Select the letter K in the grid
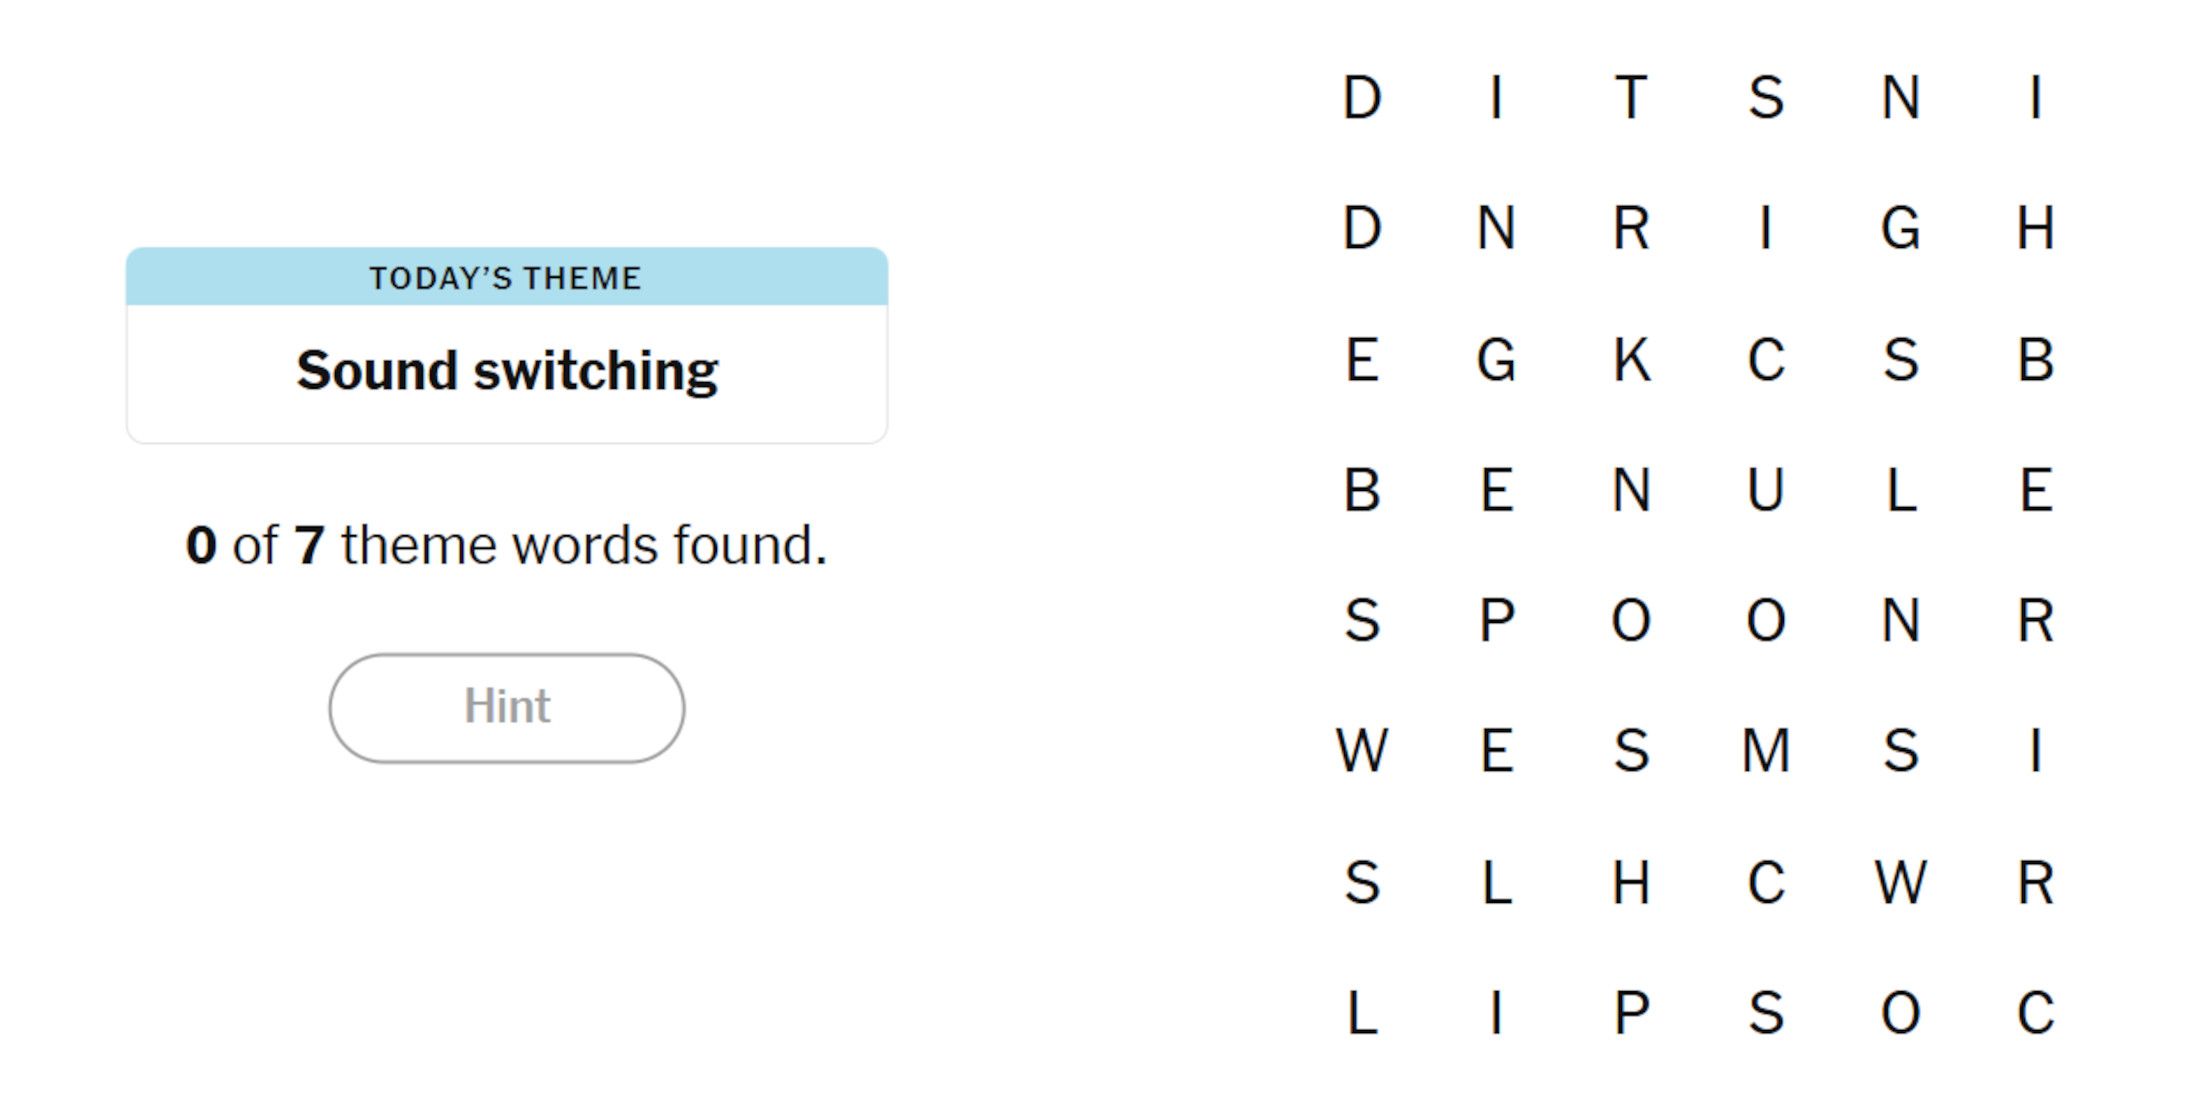The width and height of the screenshot is (2200, 1100). click(1631, 359)
